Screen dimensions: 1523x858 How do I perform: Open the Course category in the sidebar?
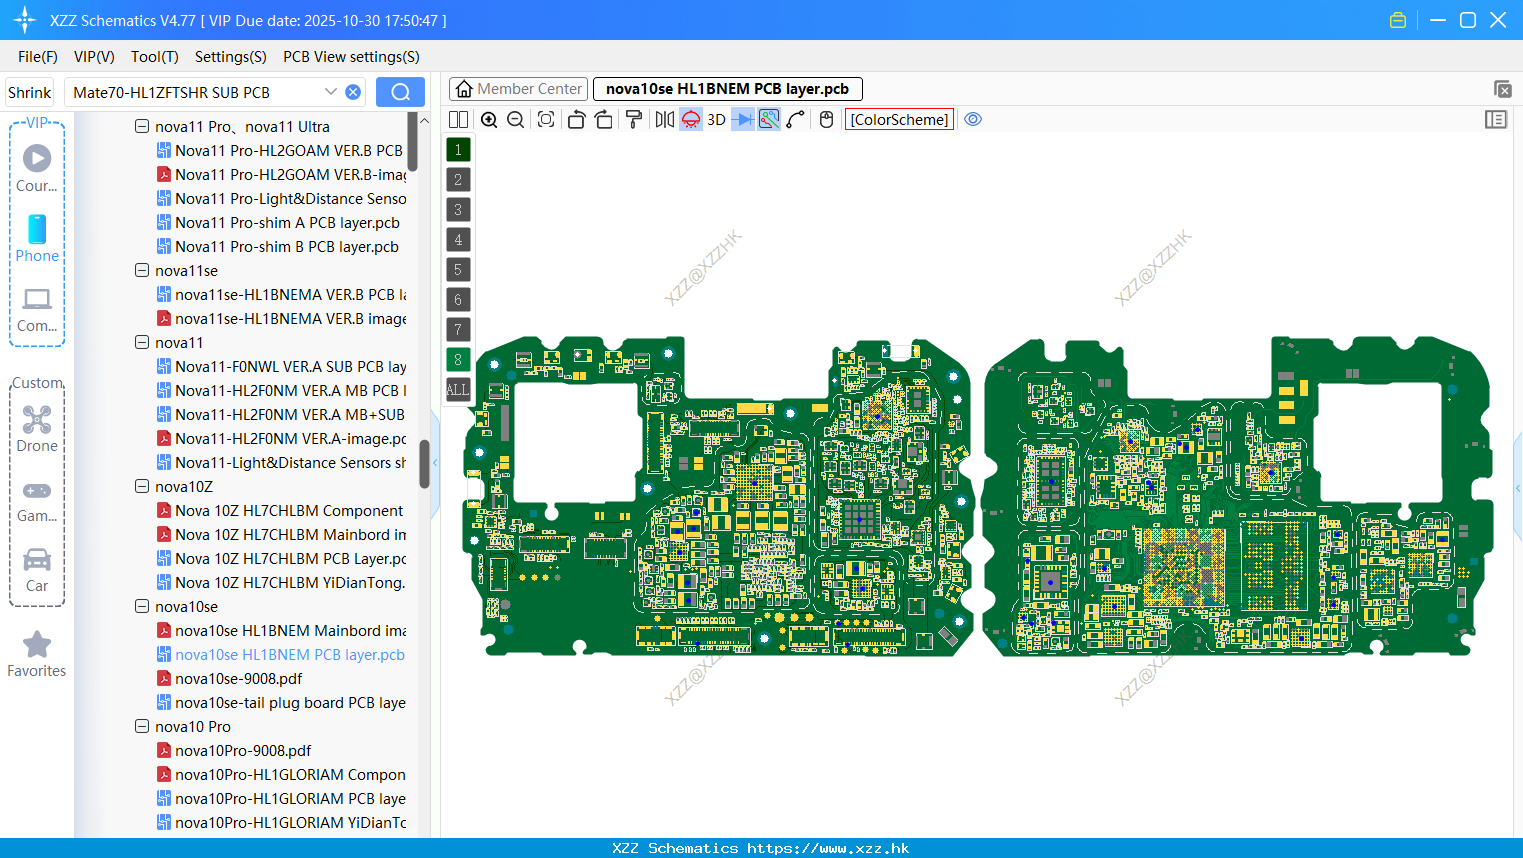pyautogui.click(x=37, y=169)
